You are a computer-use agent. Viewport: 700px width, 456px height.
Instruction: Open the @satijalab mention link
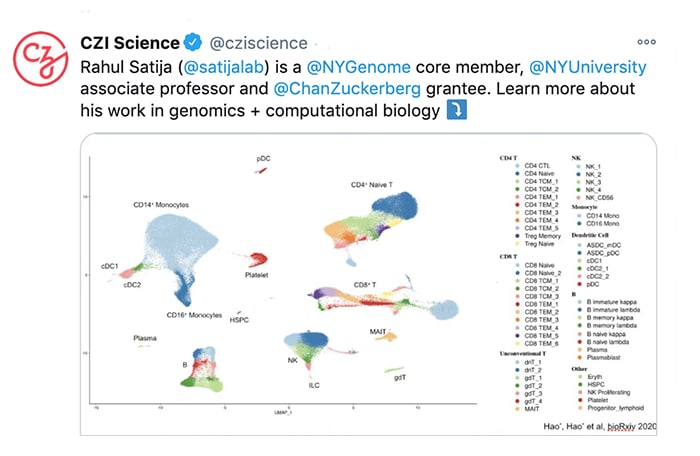pyautogui.click(x=224, y=67)
